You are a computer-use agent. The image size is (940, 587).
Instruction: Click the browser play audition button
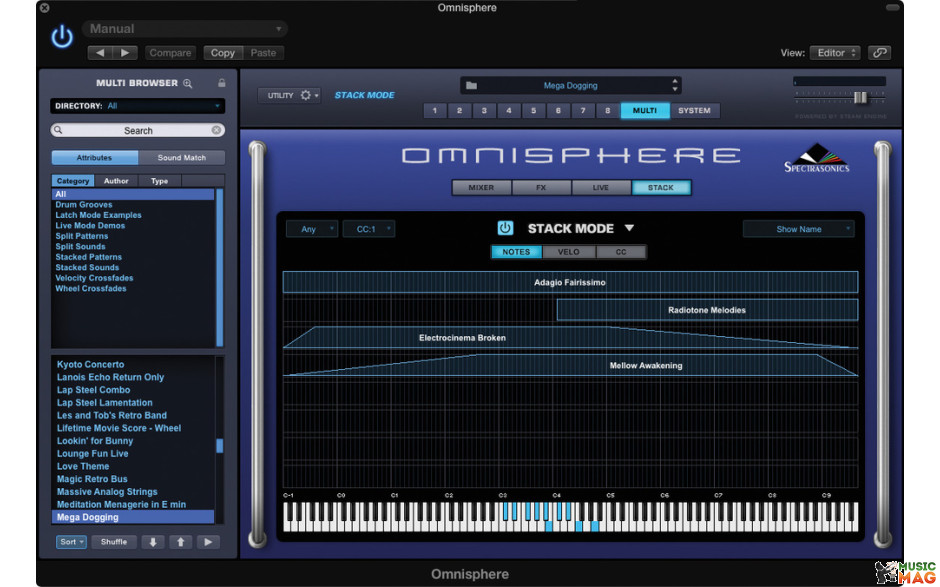(x=208, y=542)
